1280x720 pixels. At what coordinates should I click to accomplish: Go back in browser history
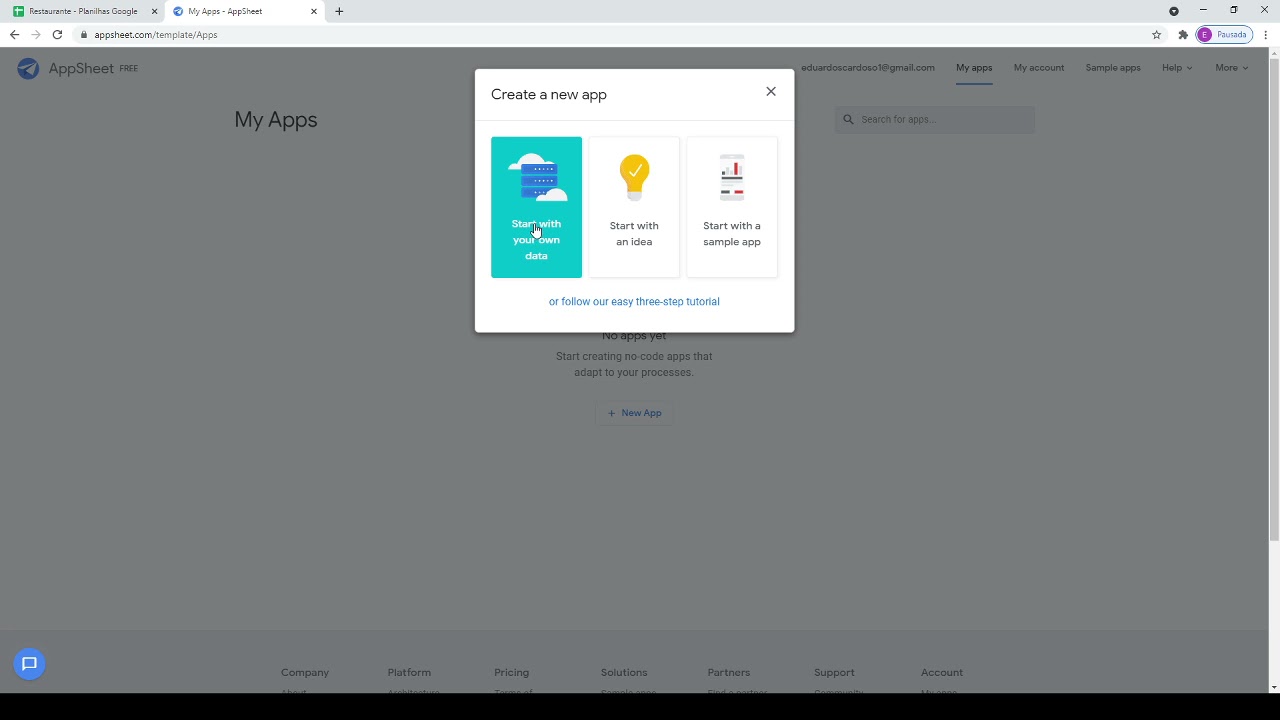click(x=14, y=35)
